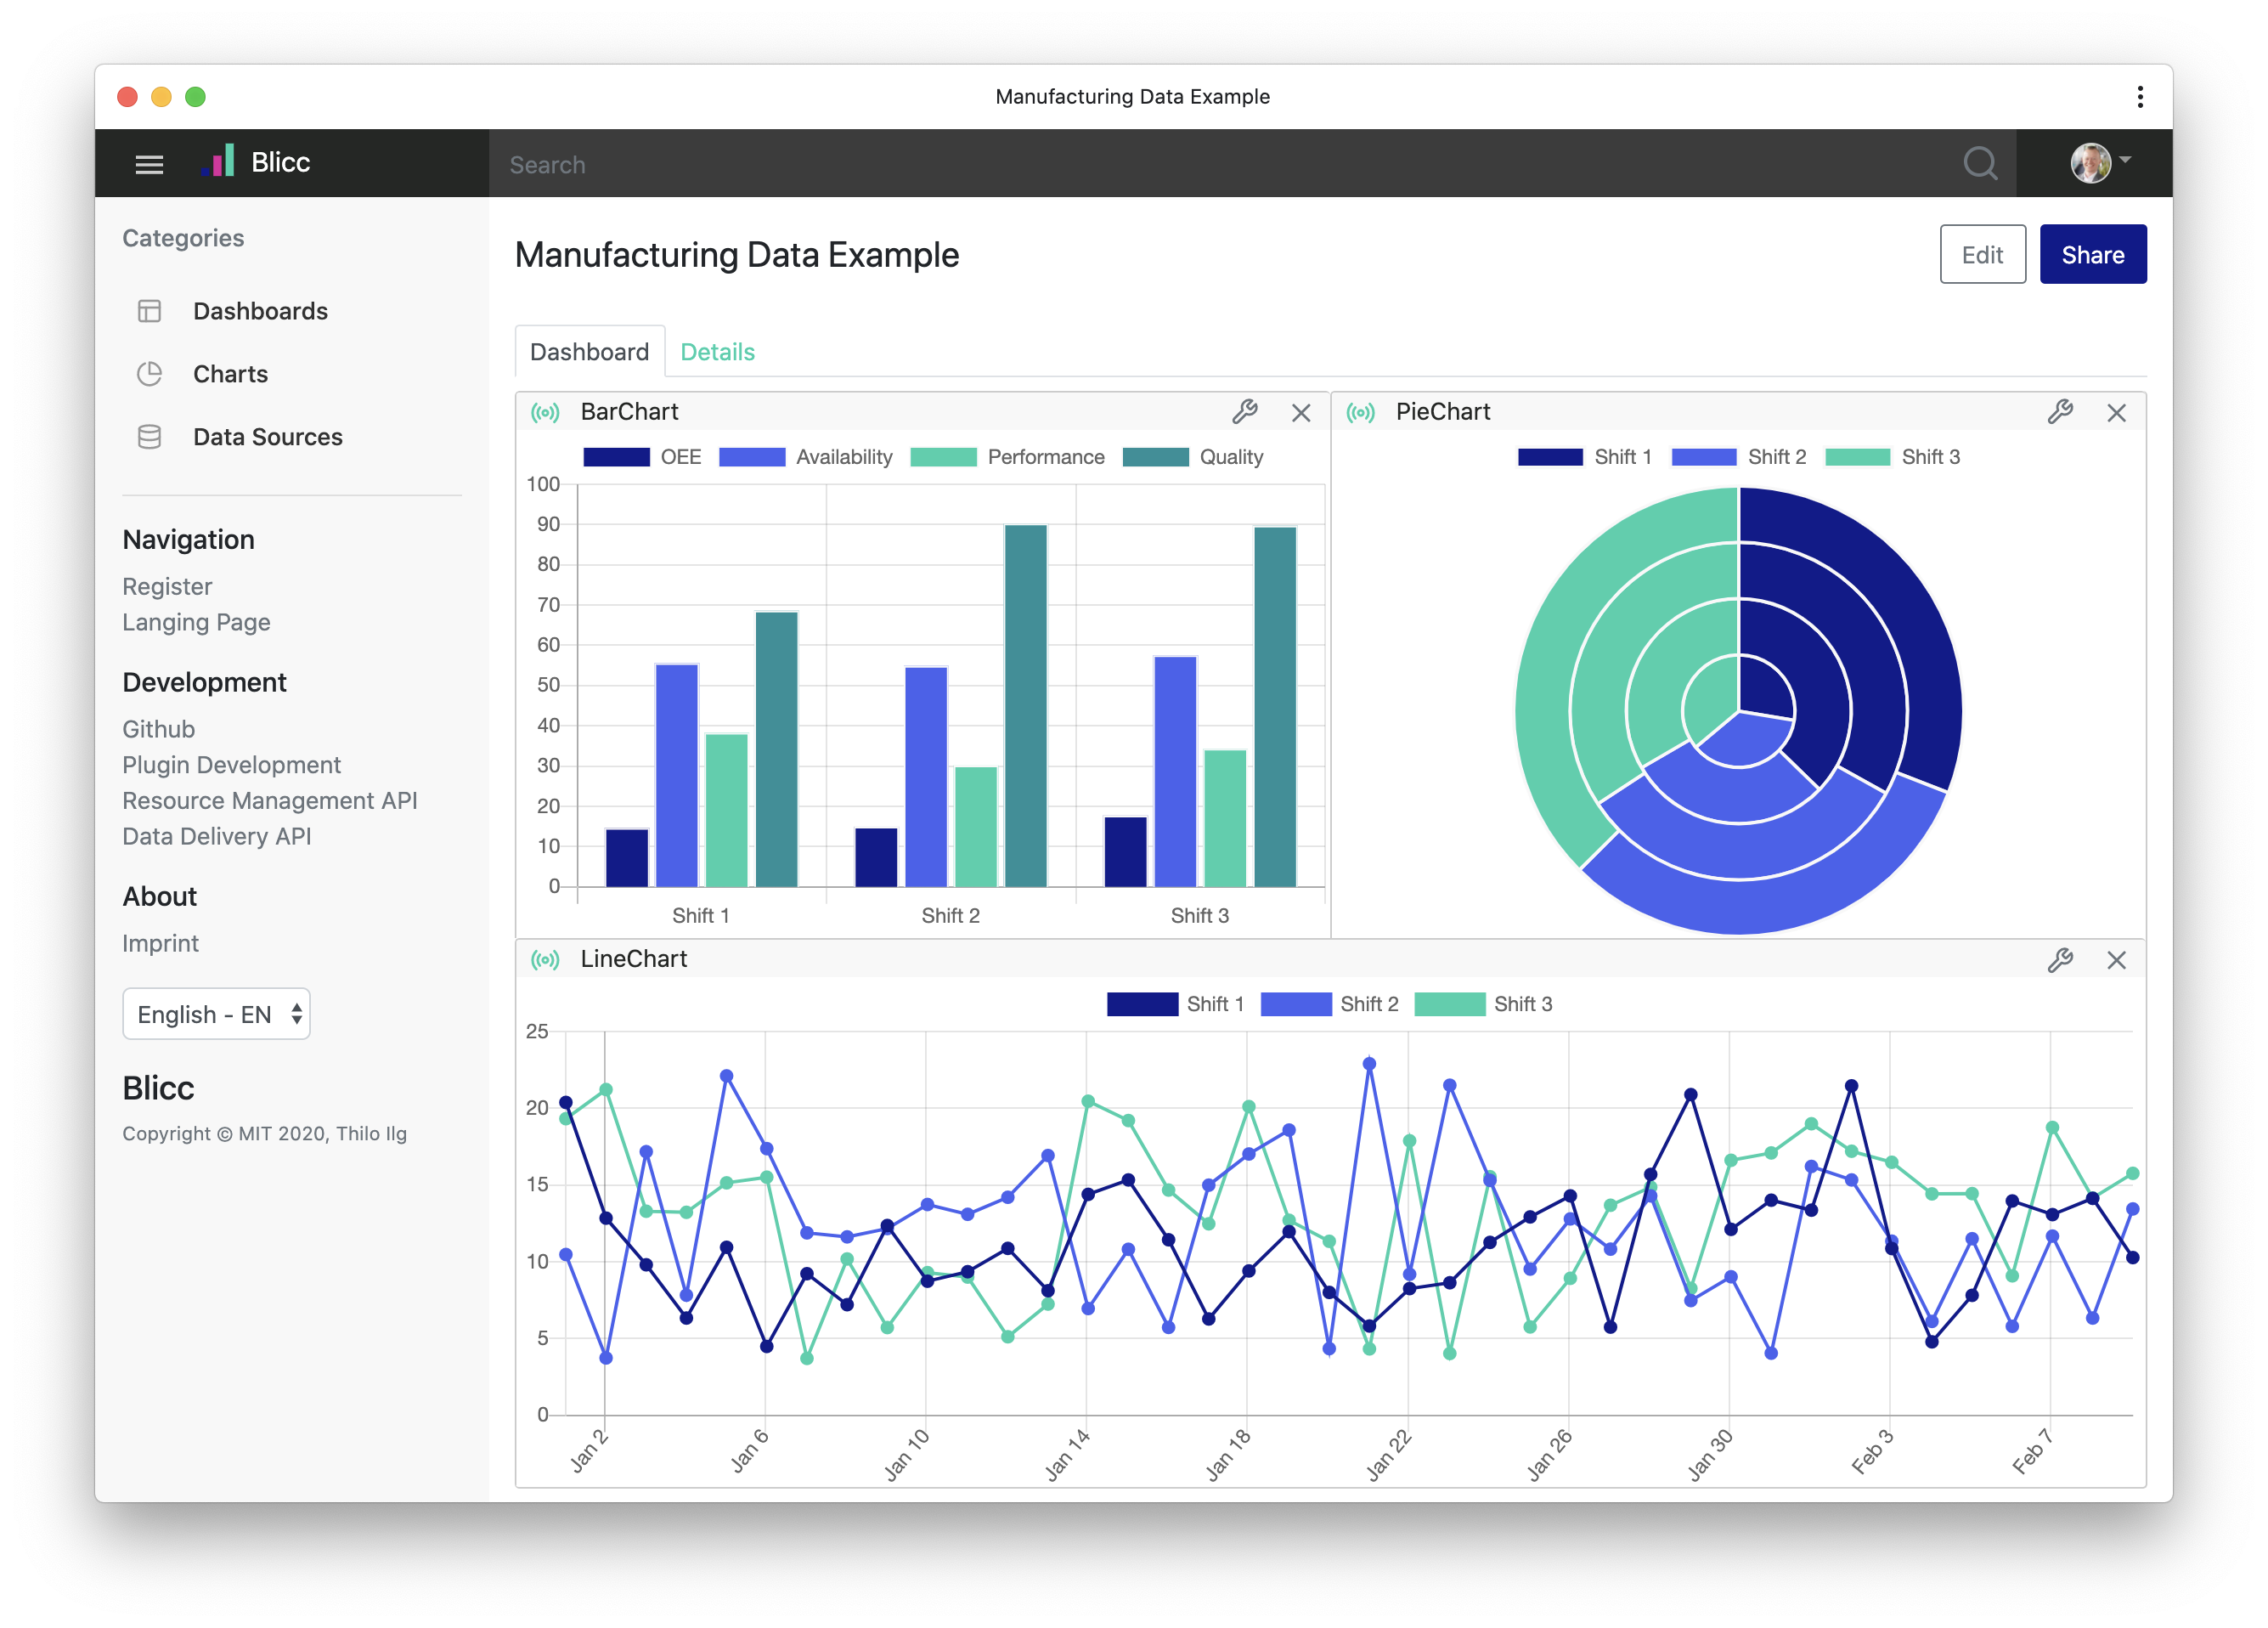
Task: Click the PieChart live signal icon
Action: (x=1360, y=413)
